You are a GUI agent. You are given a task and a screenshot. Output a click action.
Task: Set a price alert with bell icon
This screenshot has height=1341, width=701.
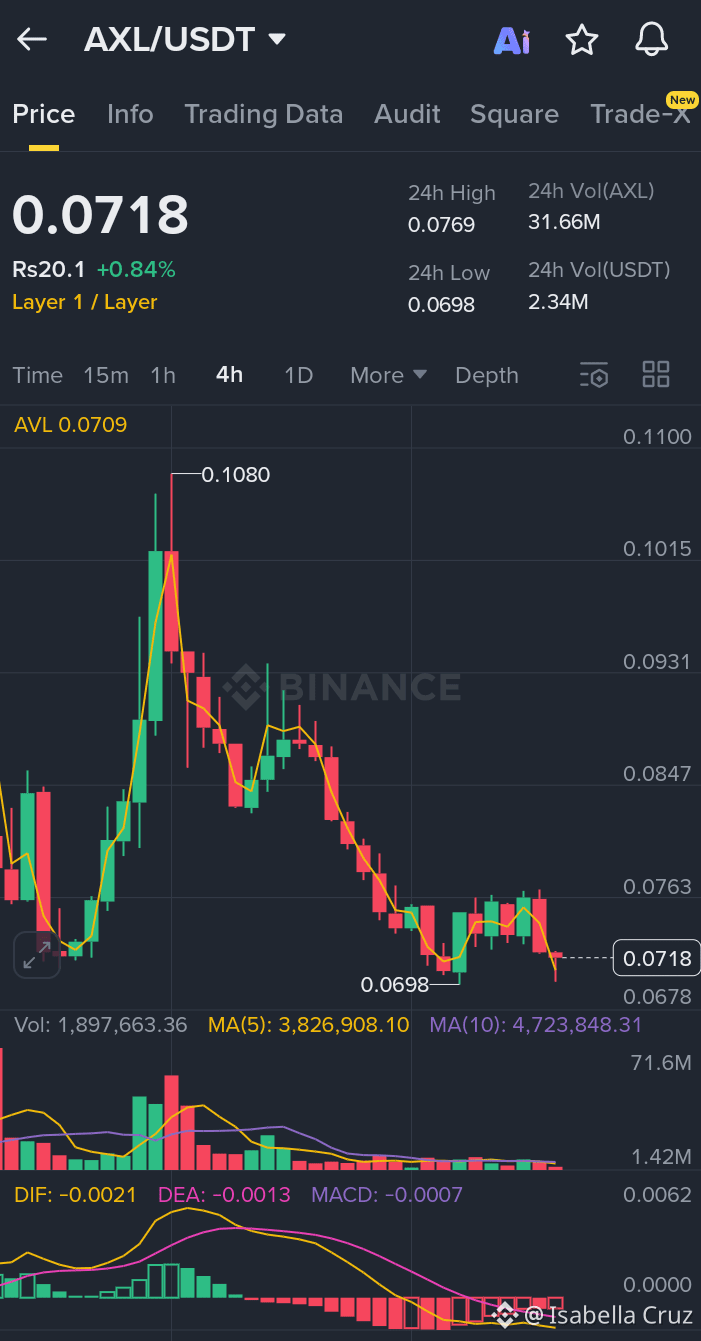(652, 40)
